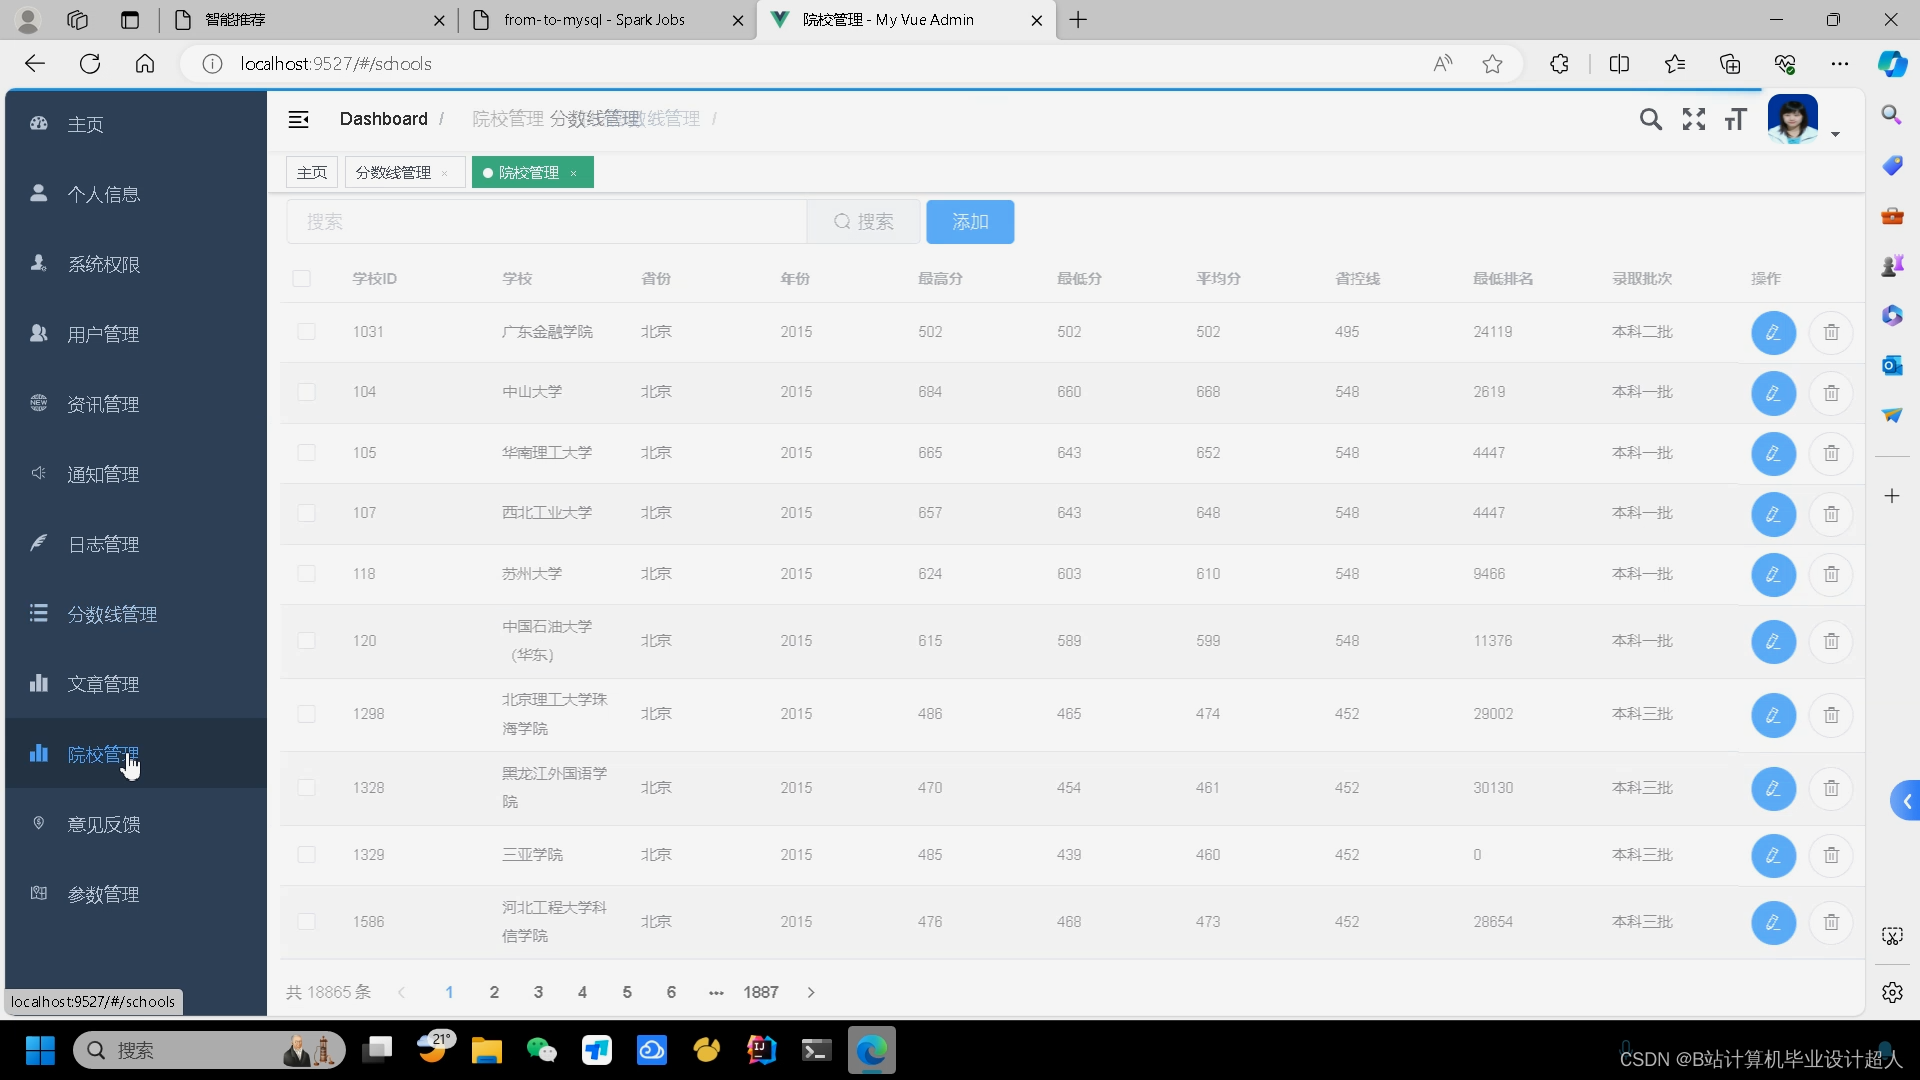Edit the 中山大学 row
This screenshot has width=1920, height=1080.
point(1772,393)
